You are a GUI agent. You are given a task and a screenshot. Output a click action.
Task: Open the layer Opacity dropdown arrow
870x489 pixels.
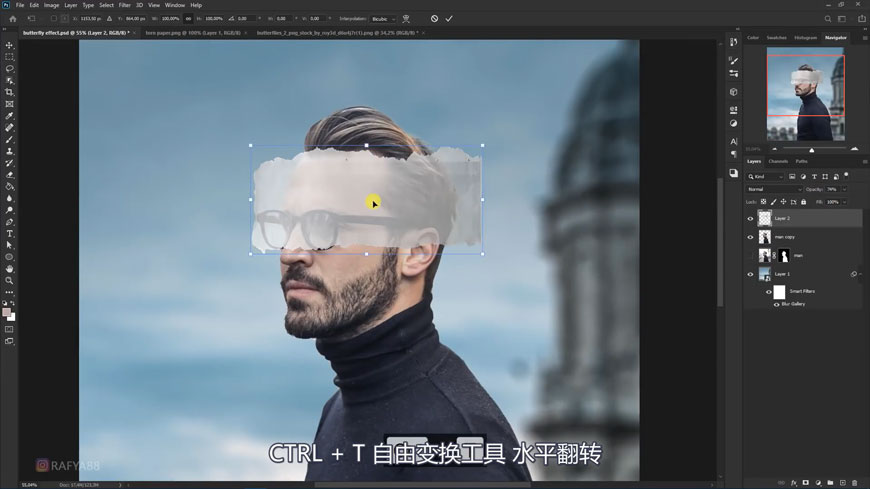[x=844, y=189]
